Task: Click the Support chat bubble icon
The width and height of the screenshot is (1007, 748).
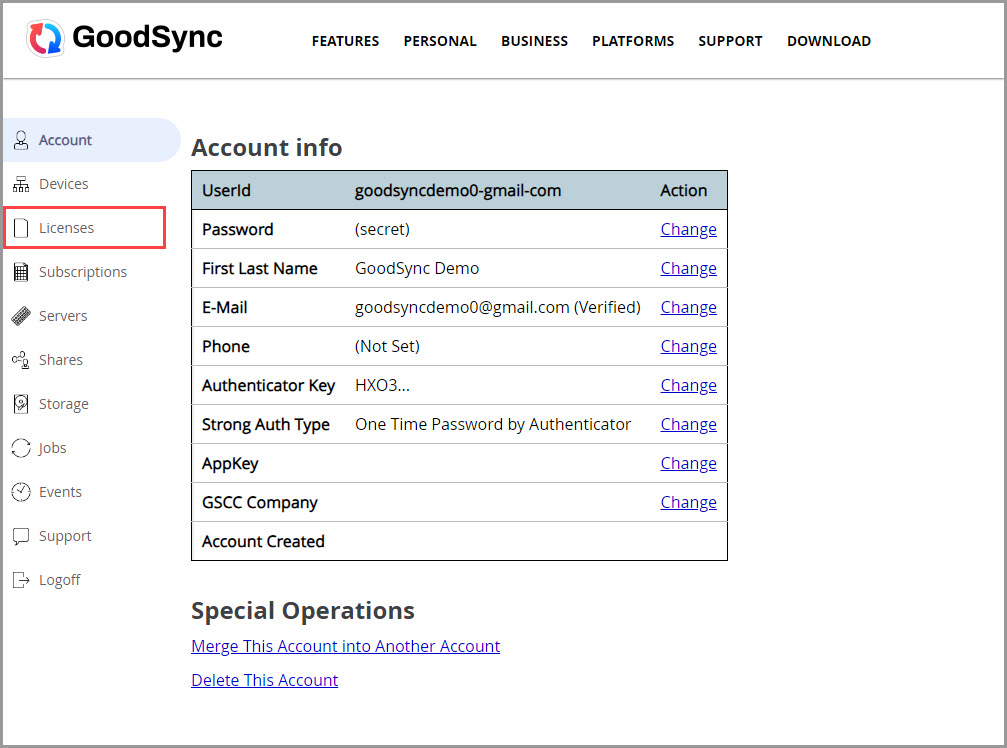Action: (21, 535)
